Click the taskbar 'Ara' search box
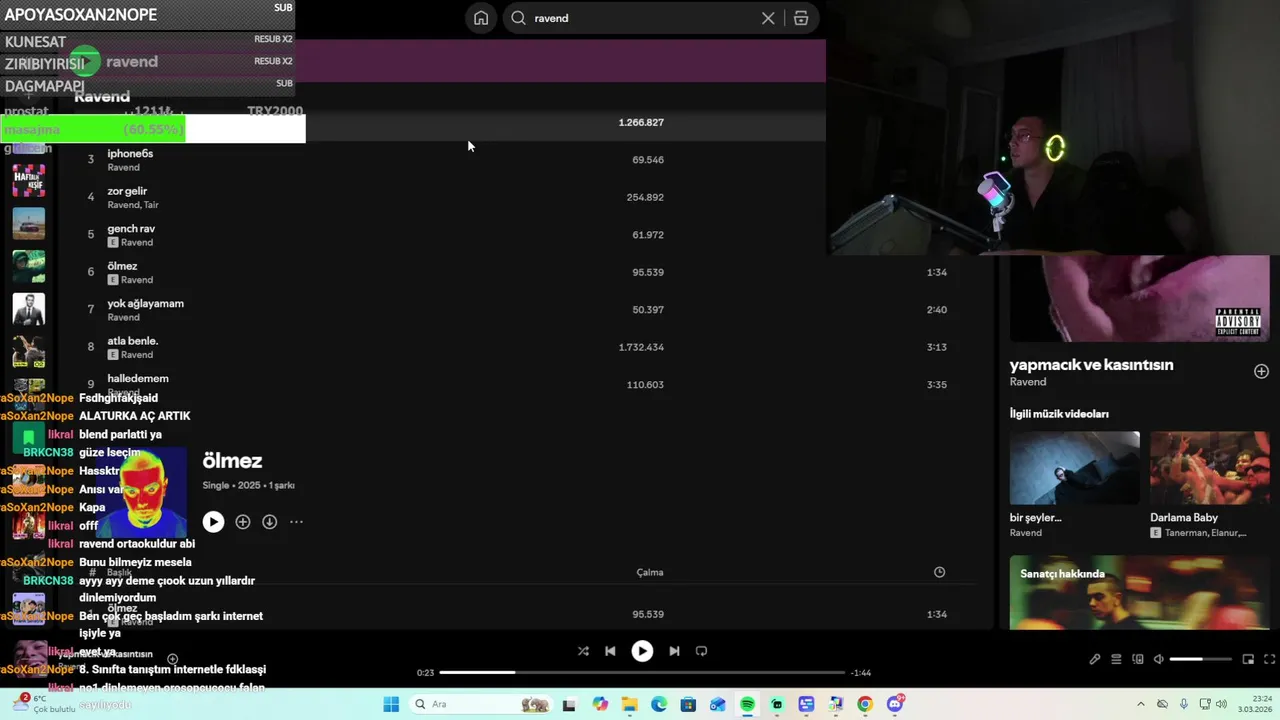This screenshot has height=720, width=1280. pos(480,704)
